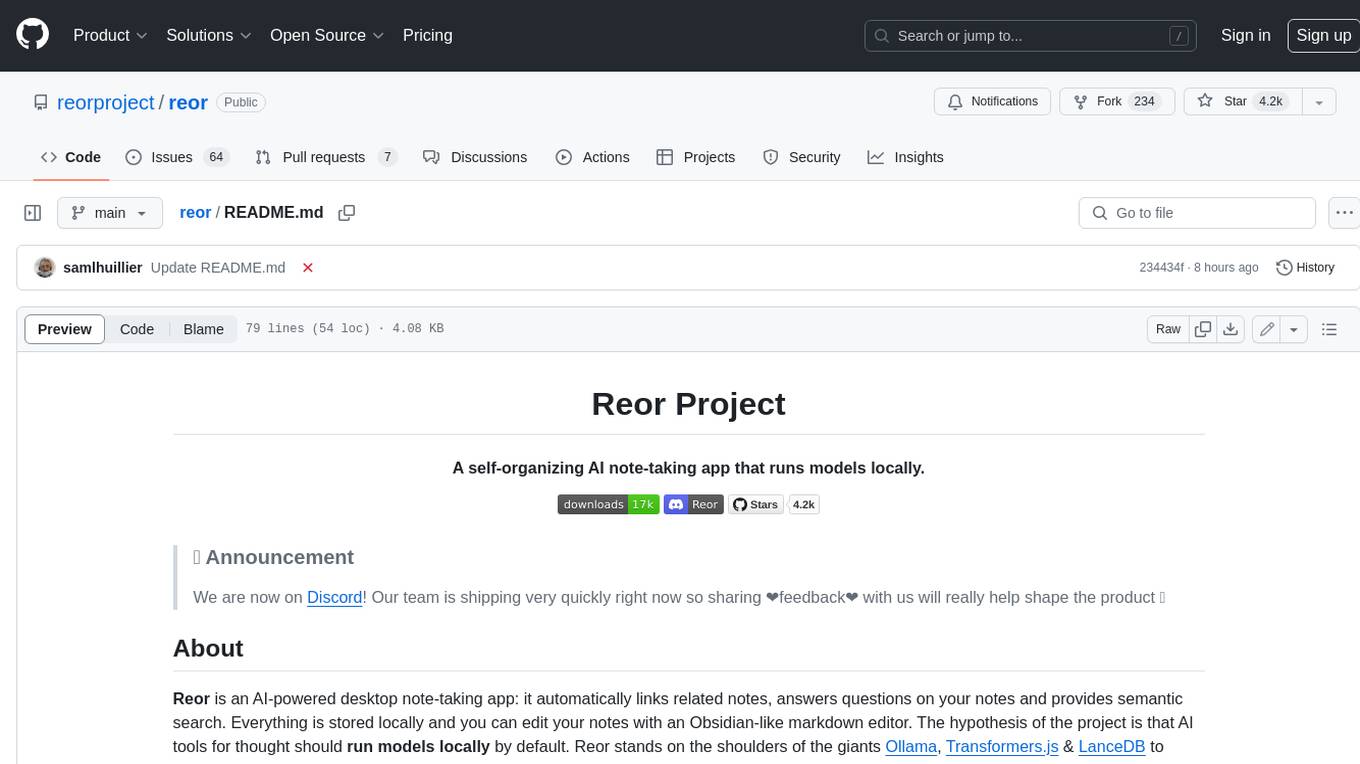
Task: Click the Sign up button
Action: [x=1323, y=35]
